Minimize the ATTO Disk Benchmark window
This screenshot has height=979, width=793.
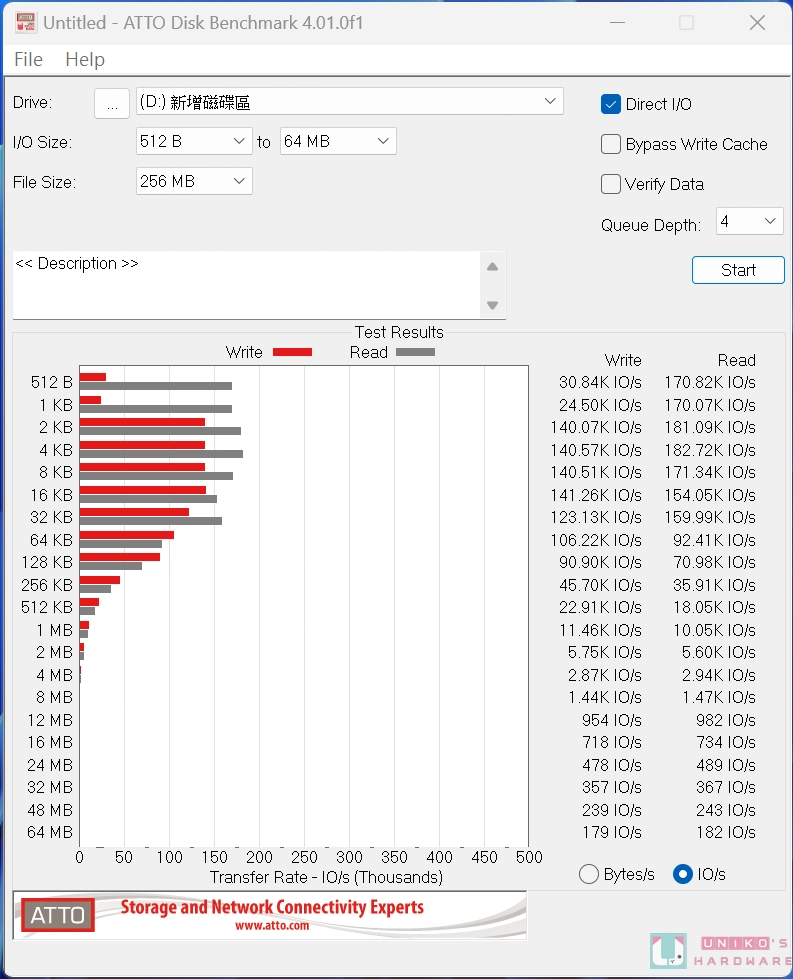[x=618, y=22]
